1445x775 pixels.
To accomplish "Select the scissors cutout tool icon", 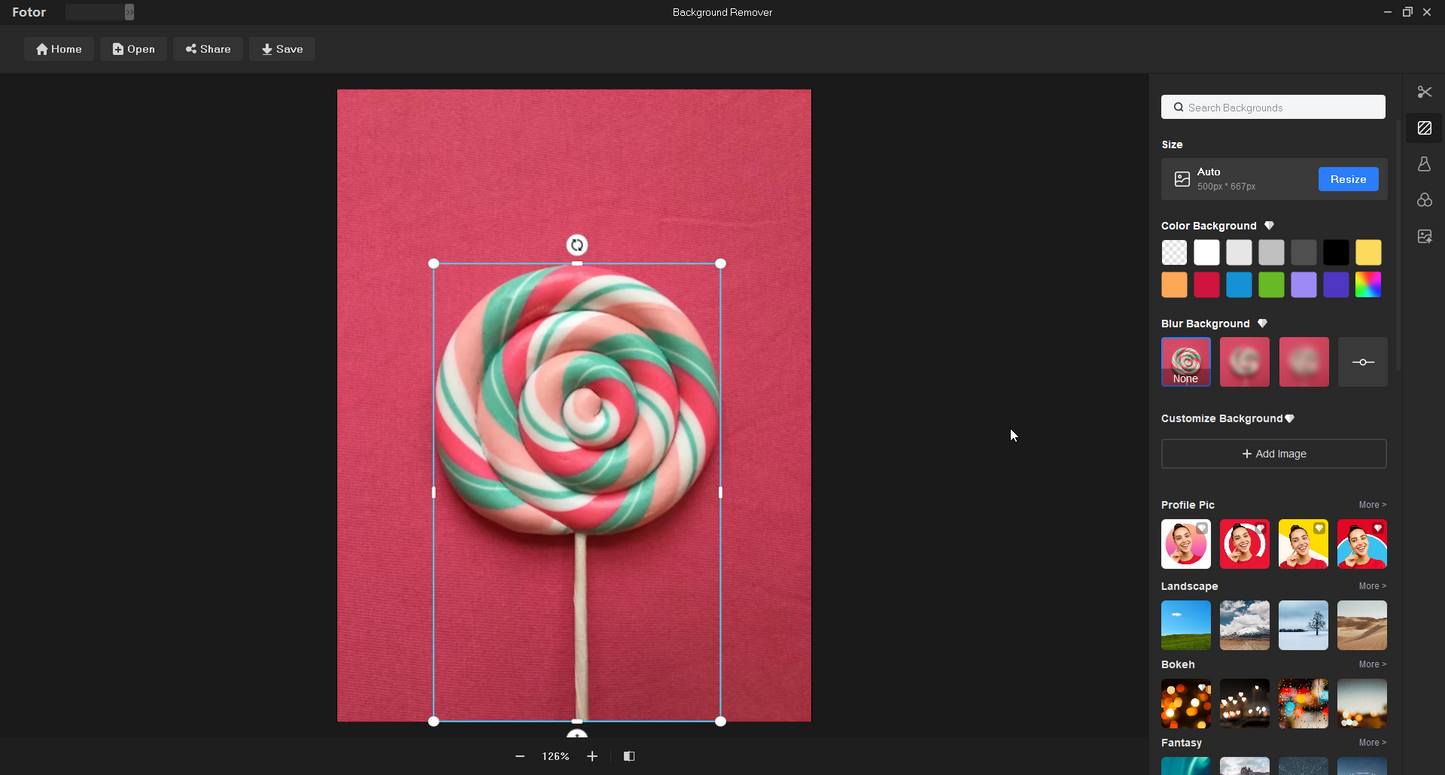I will click(1424, 92).
